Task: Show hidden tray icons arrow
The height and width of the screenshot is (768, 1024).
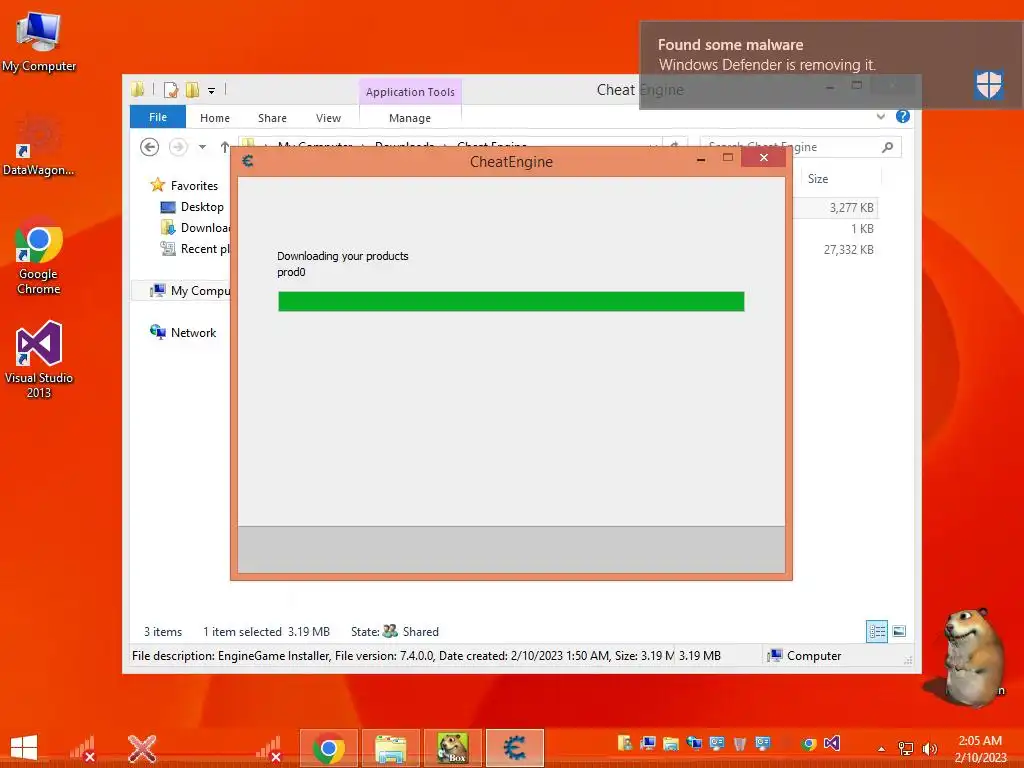Action: [882, 749]
